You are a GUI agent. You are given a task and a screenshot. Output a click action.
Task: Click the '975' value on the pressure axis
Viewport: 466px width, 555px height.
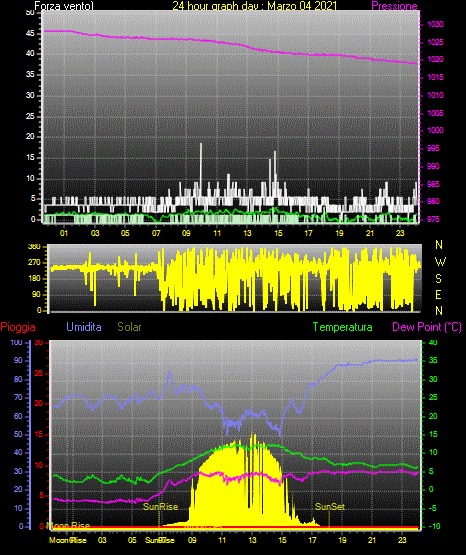tap(433, 219)
